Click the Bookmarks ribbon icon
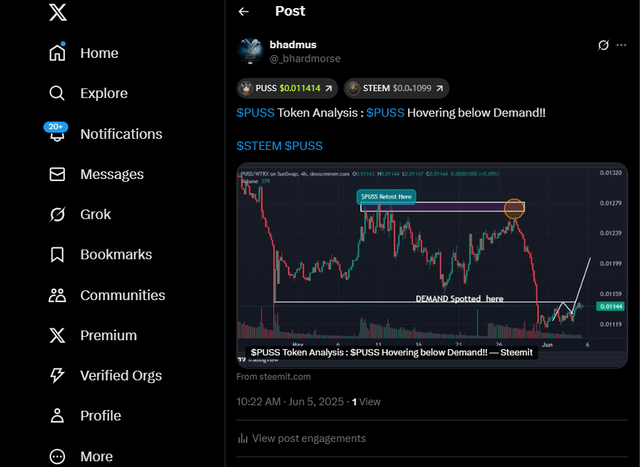This screenshot has height=467, width=640. point(57,254)
